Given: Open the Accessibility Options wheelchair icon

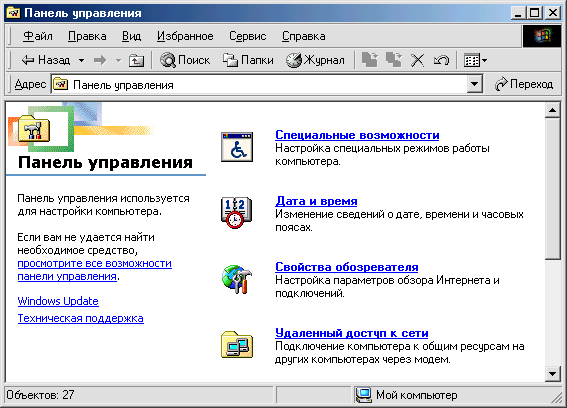Looking at the screenshot, I should click(x=237, y=147).
